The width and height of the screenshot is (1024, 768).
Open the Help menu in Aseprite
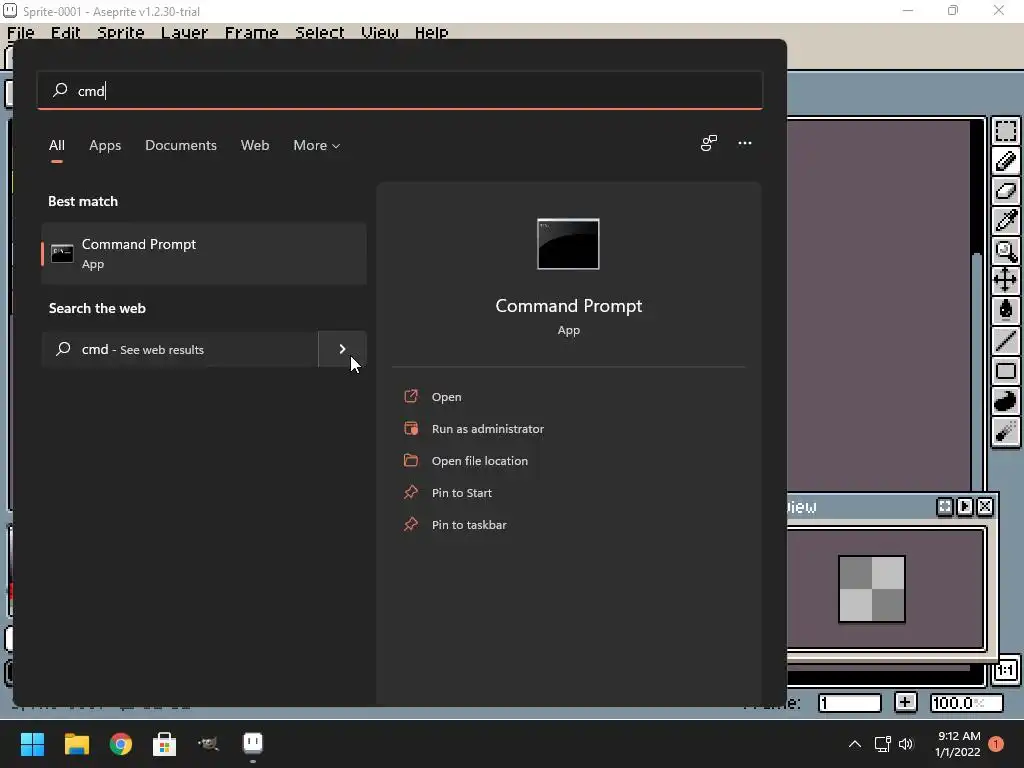click(432, 33)
